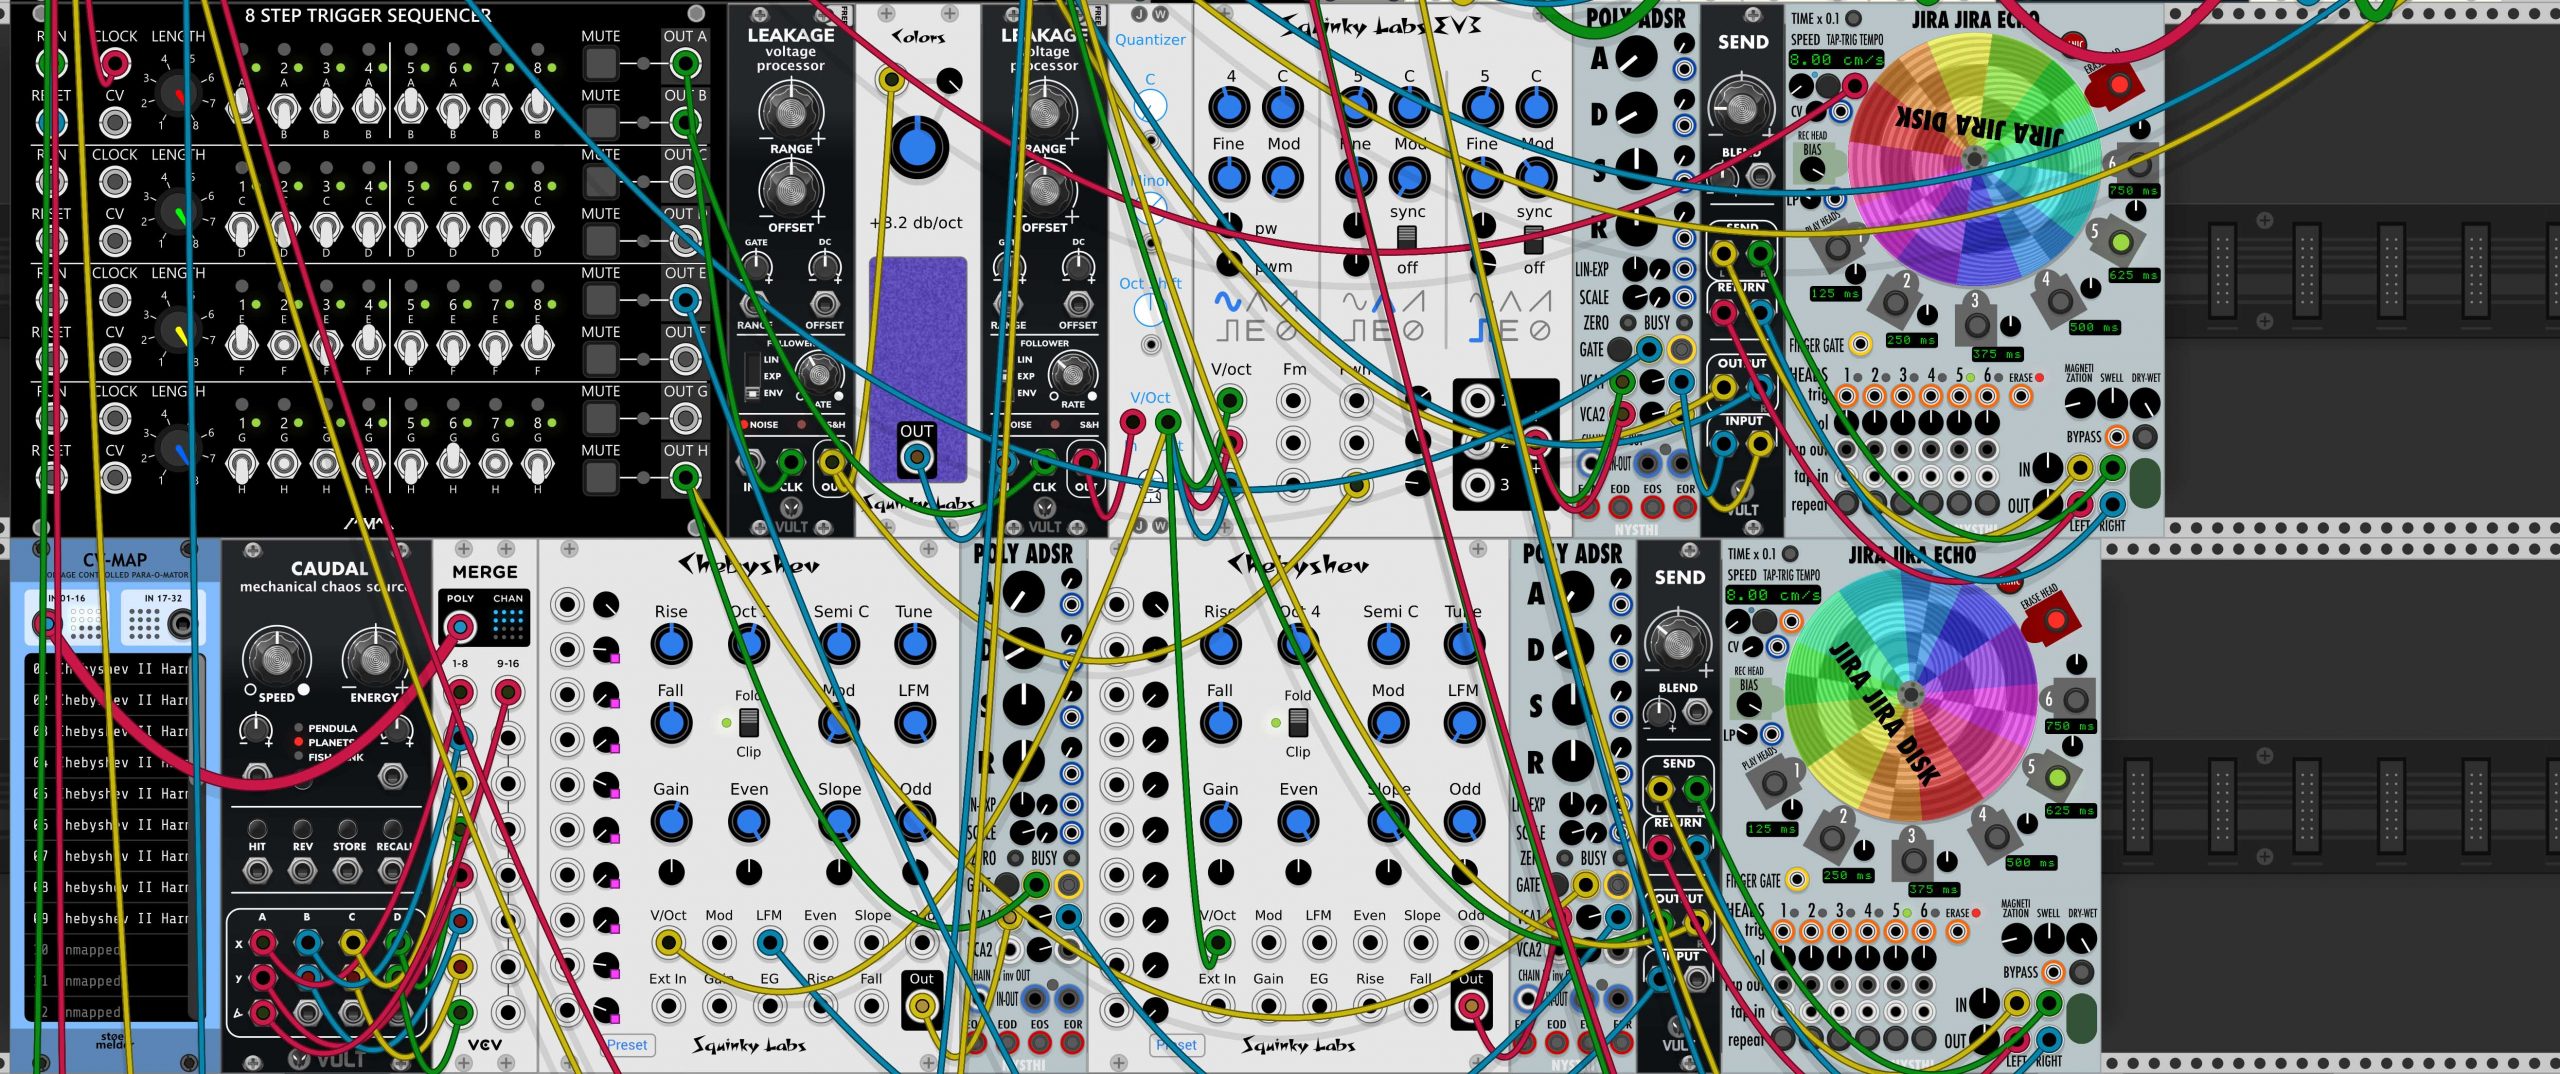Click the OUT jack on Colors module

[916, 457]
